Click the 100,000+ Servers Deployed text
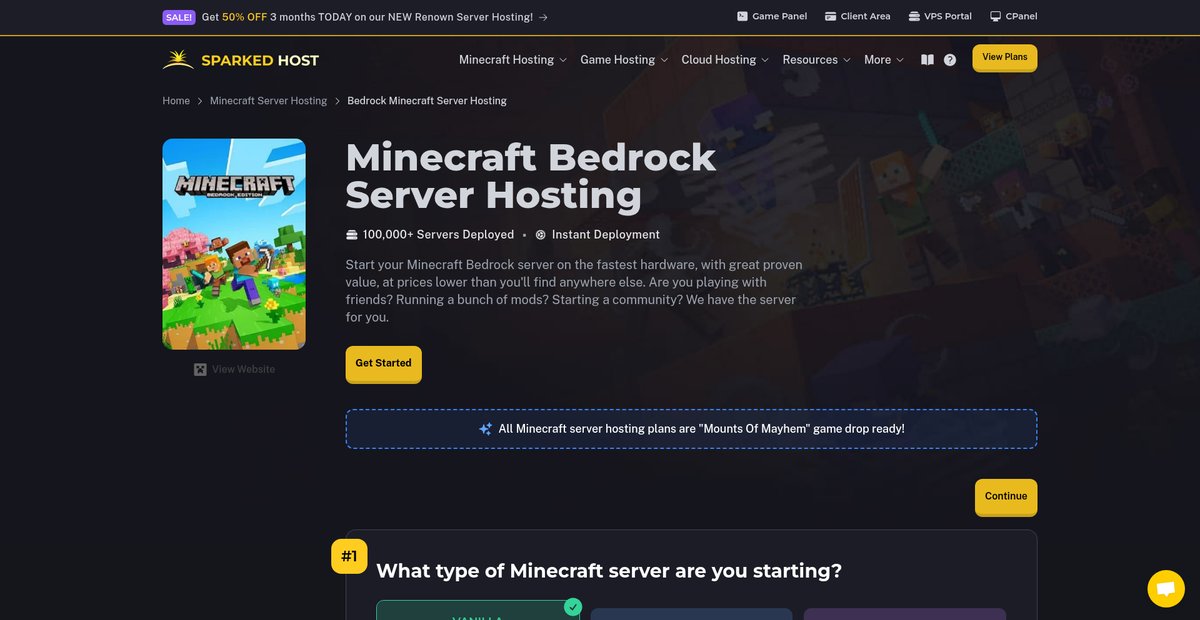The height and width of the screenshot is (620, 1200). tap(438, 235)
